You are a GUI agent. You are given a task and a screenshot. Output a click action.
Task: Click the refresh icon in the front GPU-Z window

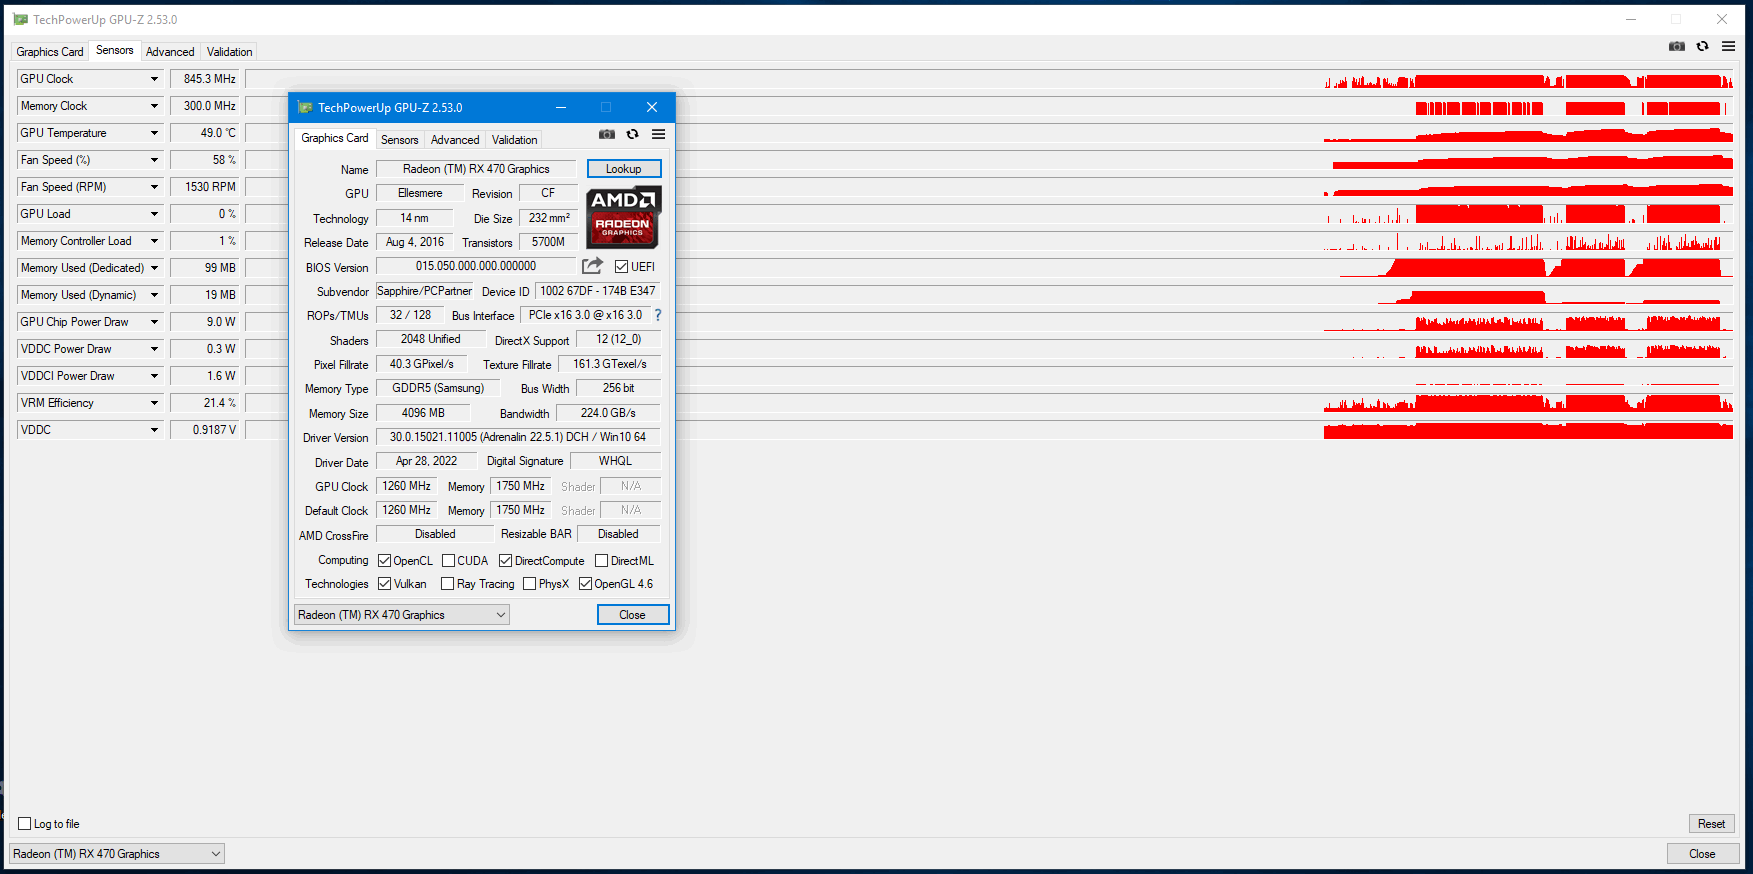(632, 134)
